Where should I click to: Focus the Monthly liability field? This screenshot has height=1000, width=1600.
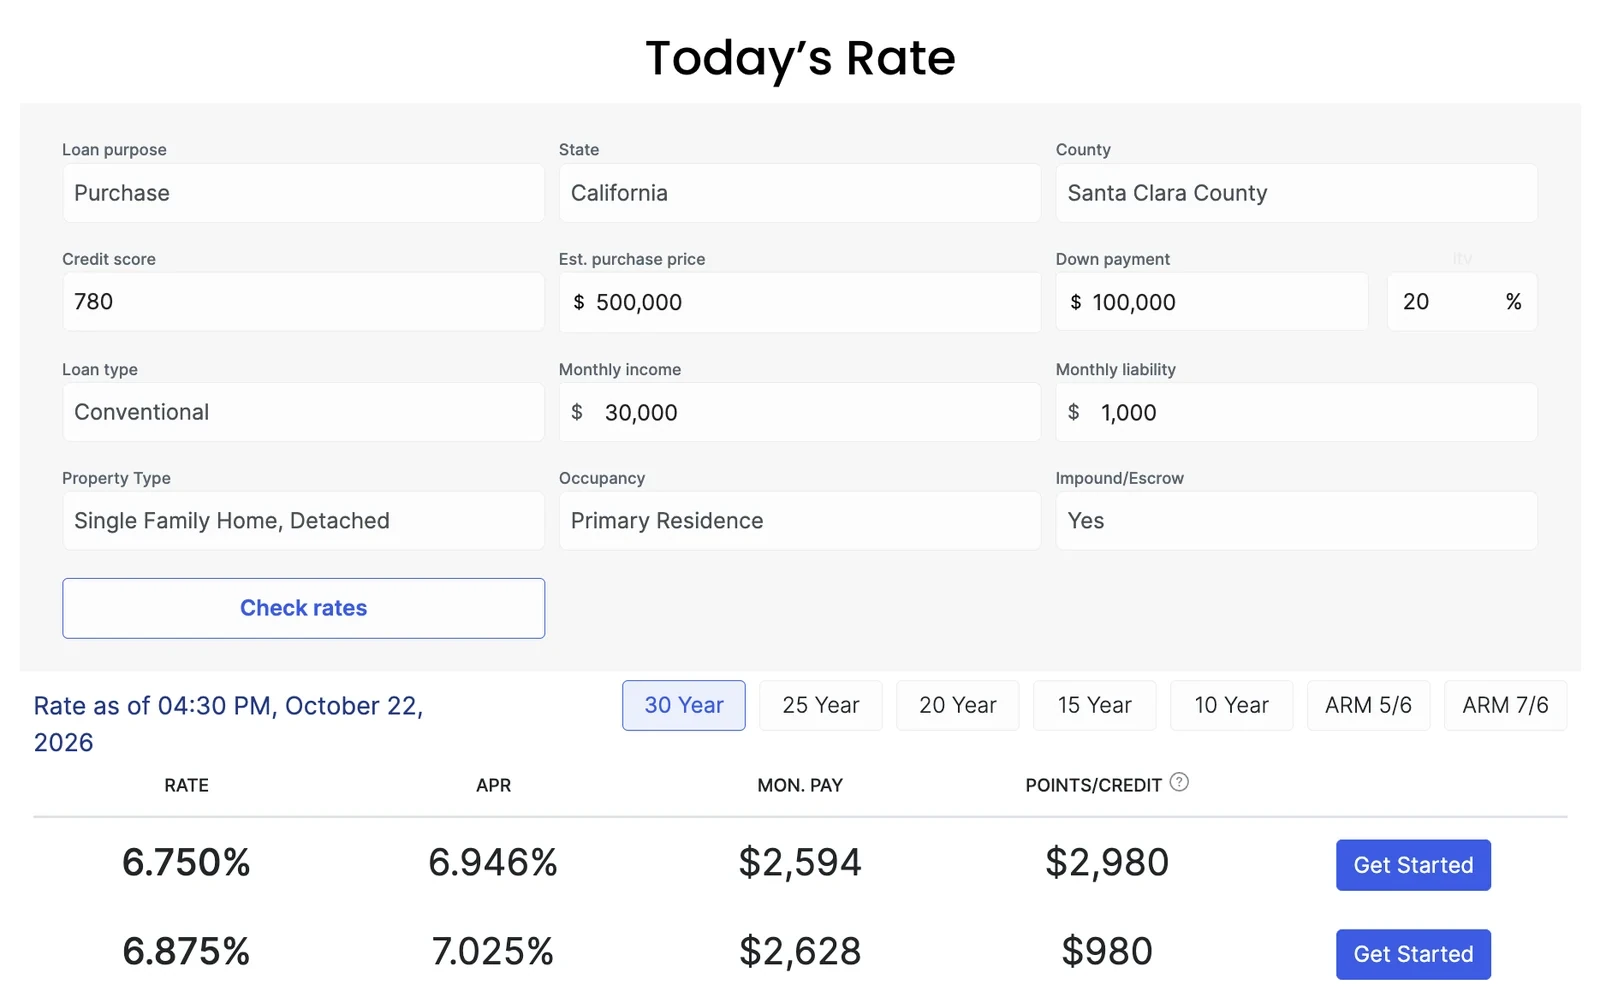1296,412
